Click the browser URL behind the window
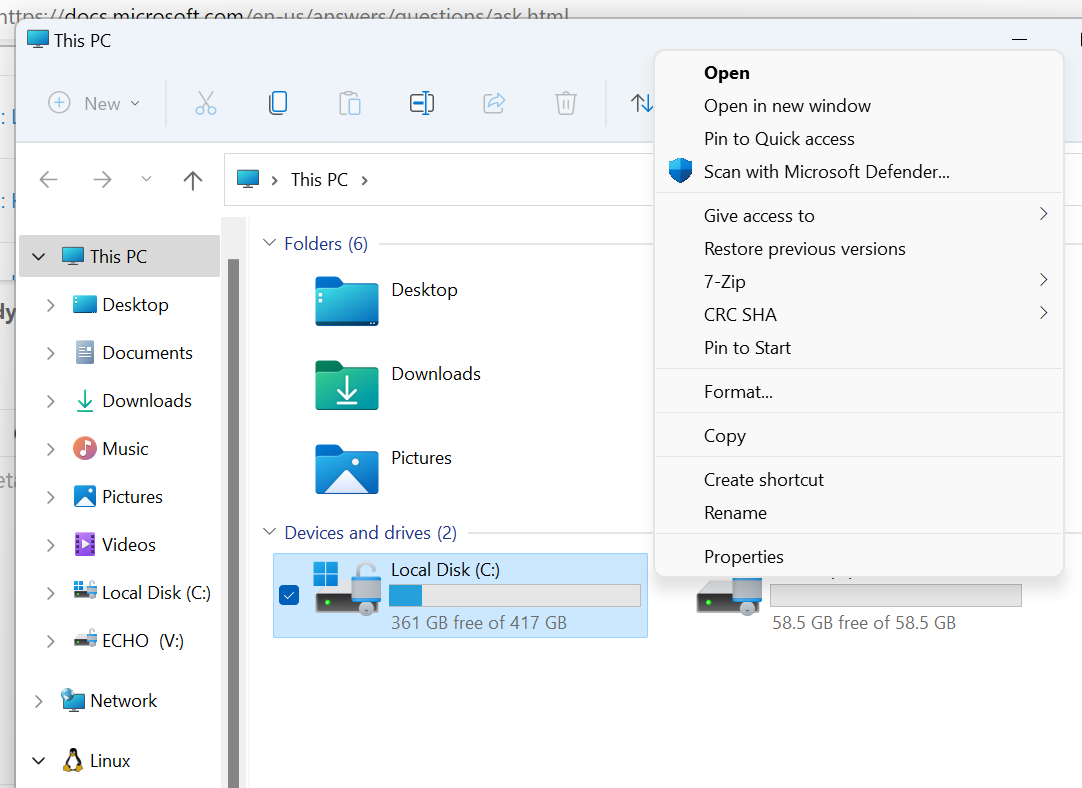Image resolution: width=1082 pixels, height=788 pixels. coord(285,14)
